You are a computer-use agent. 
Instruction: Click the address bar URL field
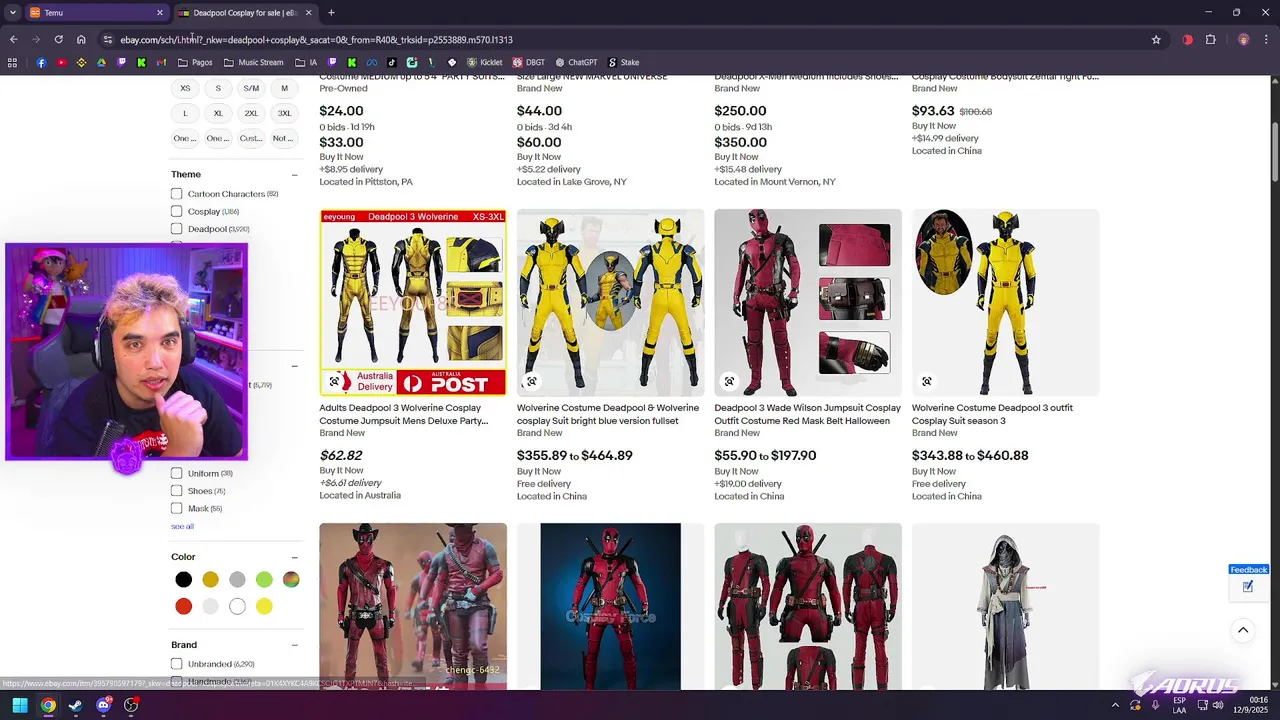630,40
